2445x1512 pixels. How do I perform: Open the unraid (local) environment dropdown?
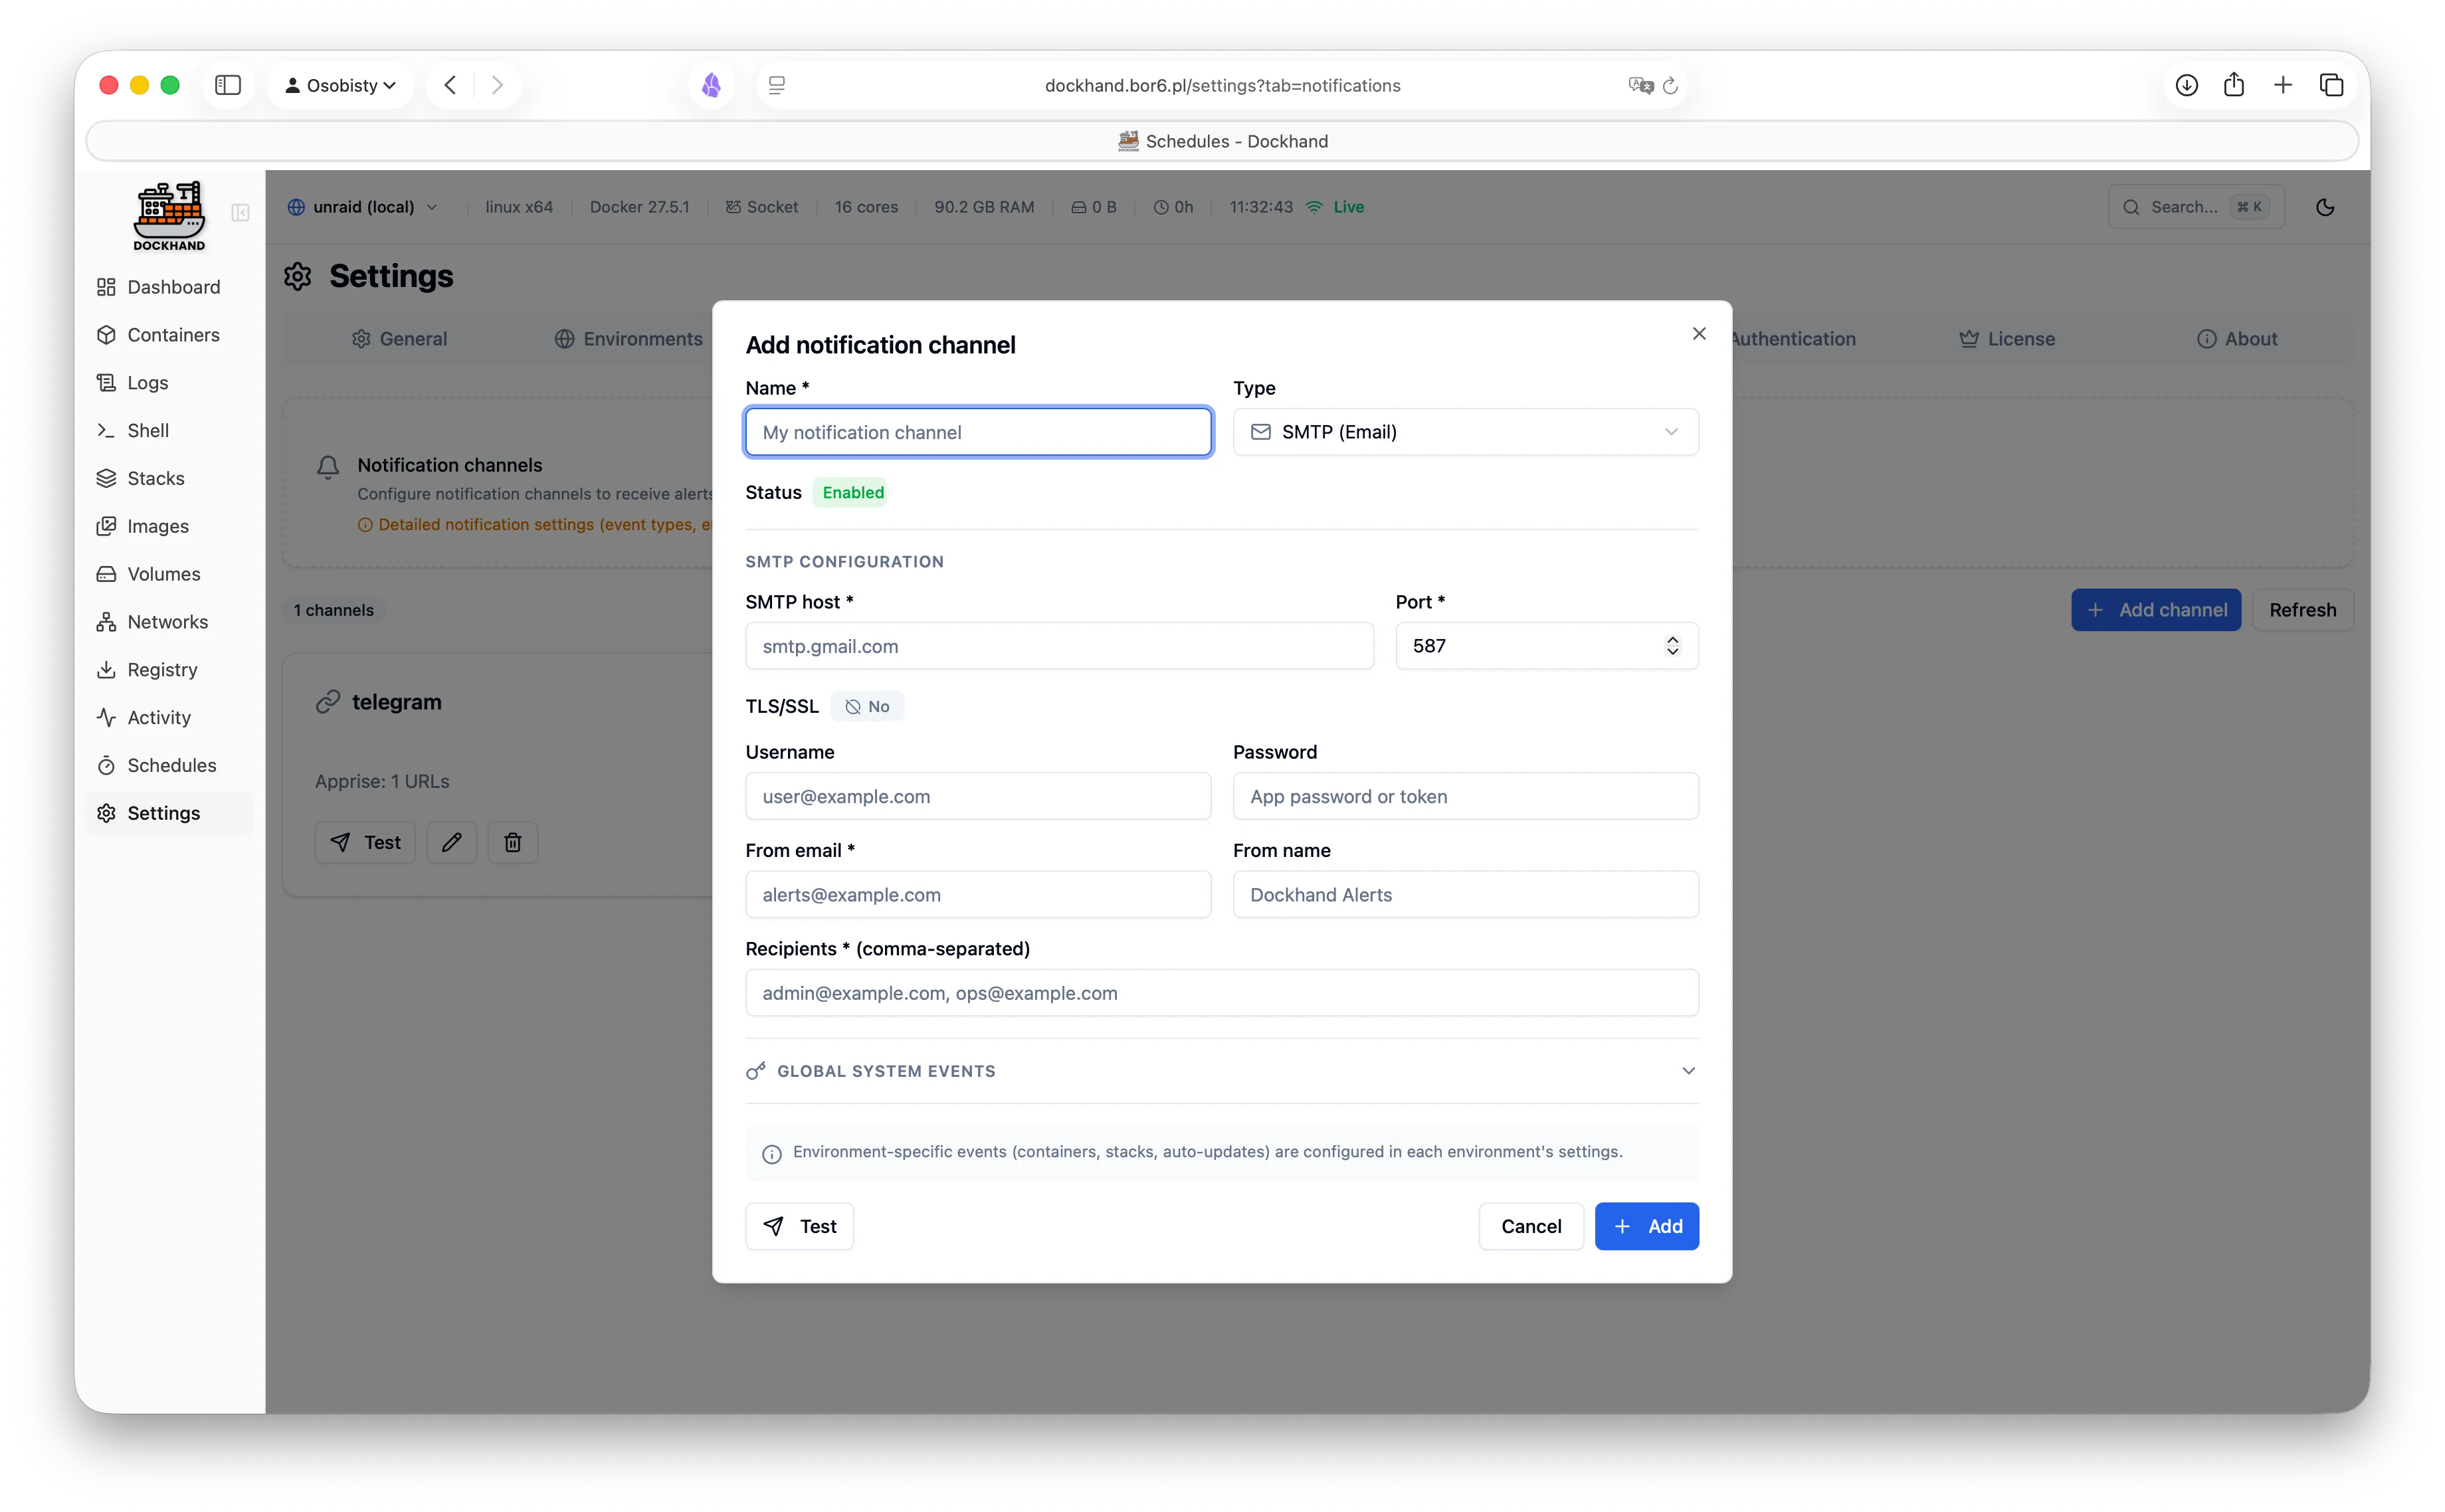point(363,207)
